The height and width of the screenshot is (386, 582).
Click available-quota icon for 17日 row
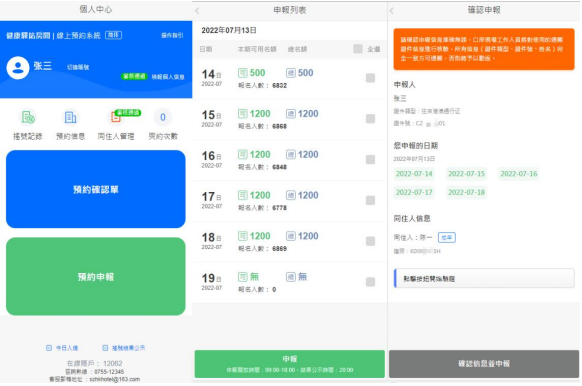tap(243, 195)
